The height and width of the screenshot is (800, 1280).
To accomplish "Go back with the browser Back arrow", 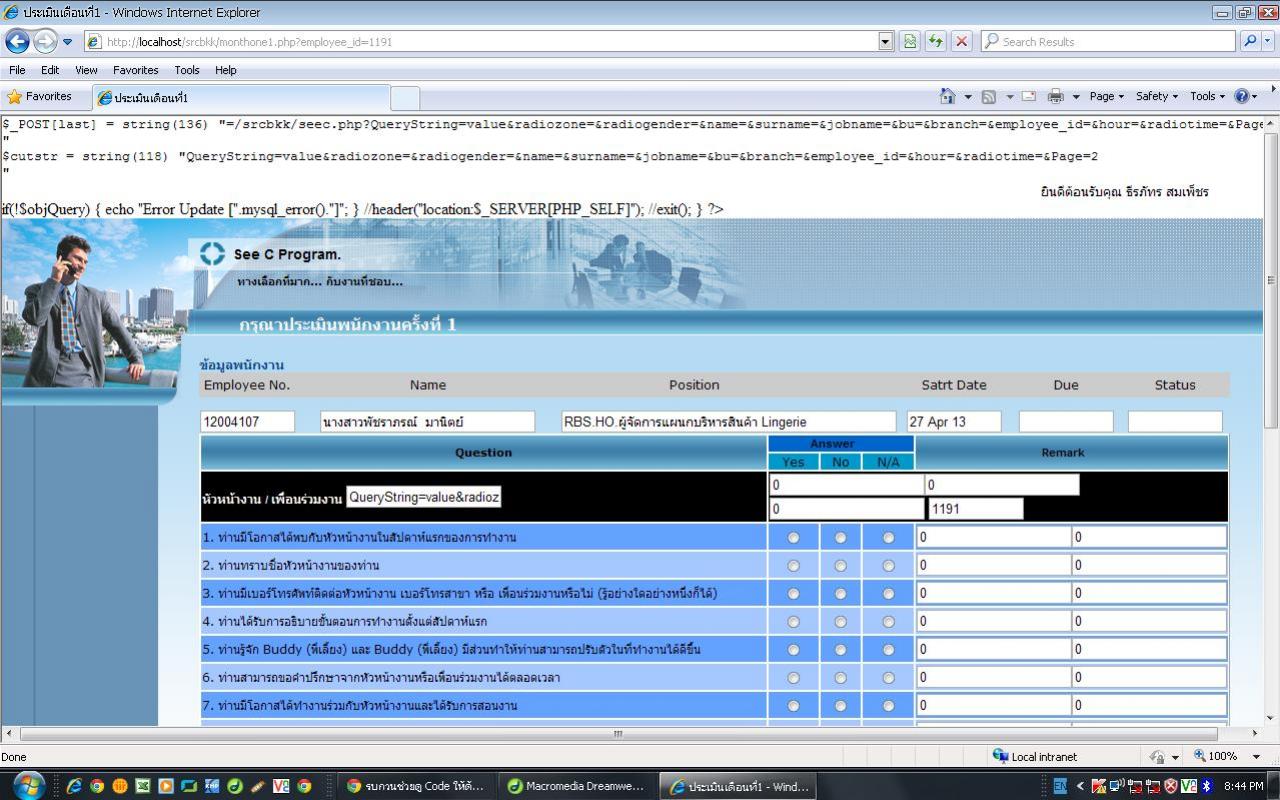I will (x=17, y=41).
